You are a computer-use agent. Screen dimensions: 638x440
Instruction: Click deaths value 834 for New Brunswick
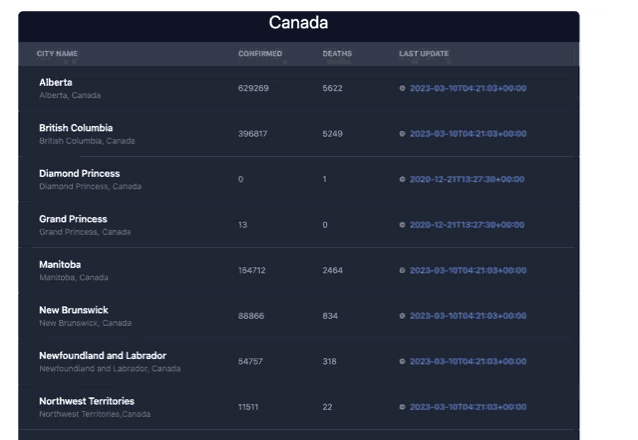point(330,316)
